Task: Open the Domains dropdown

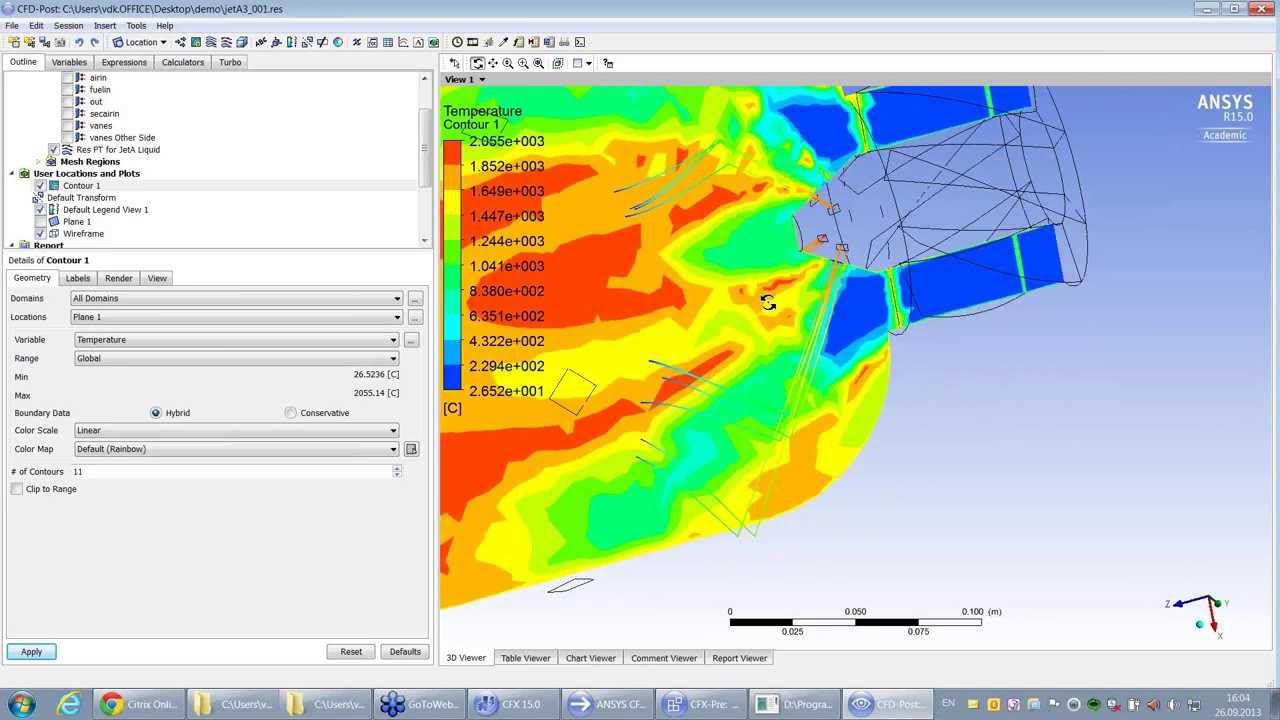Action: coord(237,298)
